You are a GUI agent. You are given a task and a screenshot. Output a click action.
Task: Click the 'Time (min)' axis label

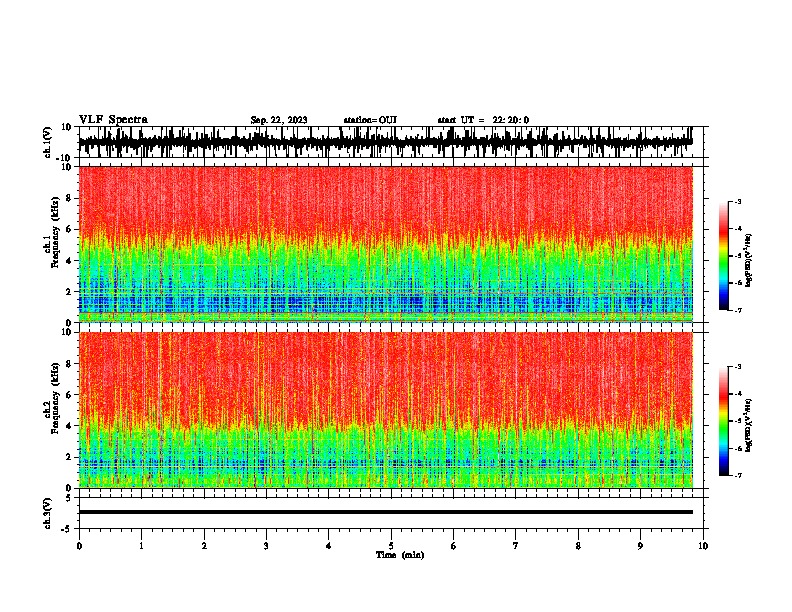[400, 555]
